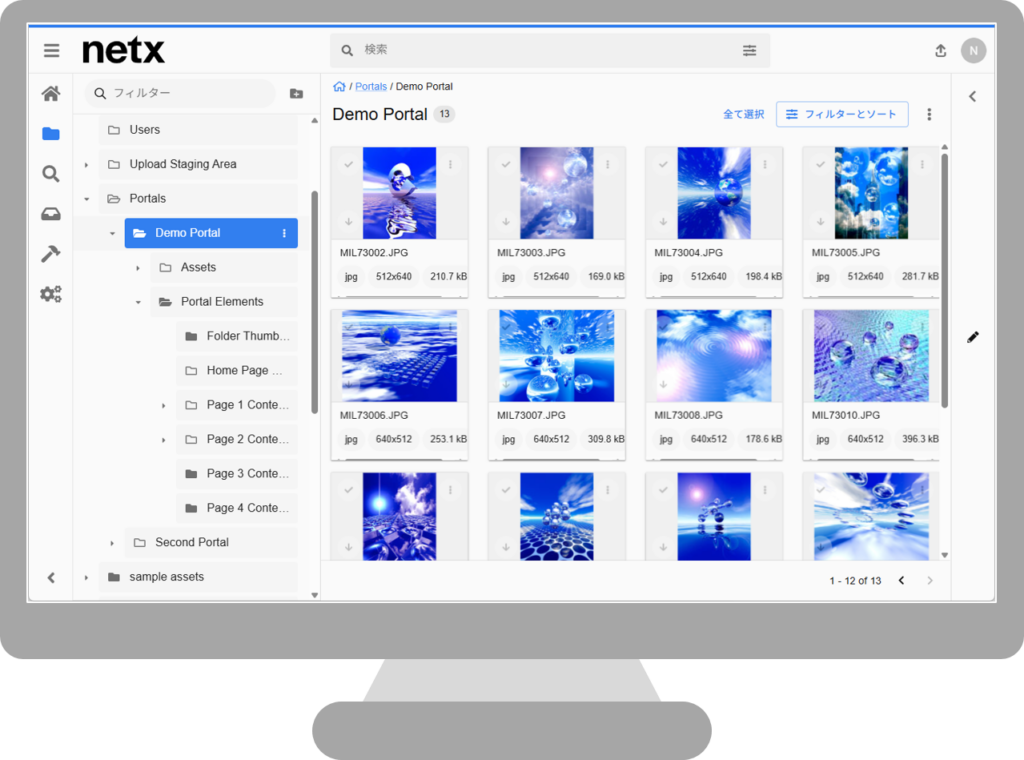Collapse the Portal Elements folder
The width and height of the screenshot is (1024, 760).
[x=138, y=302]
